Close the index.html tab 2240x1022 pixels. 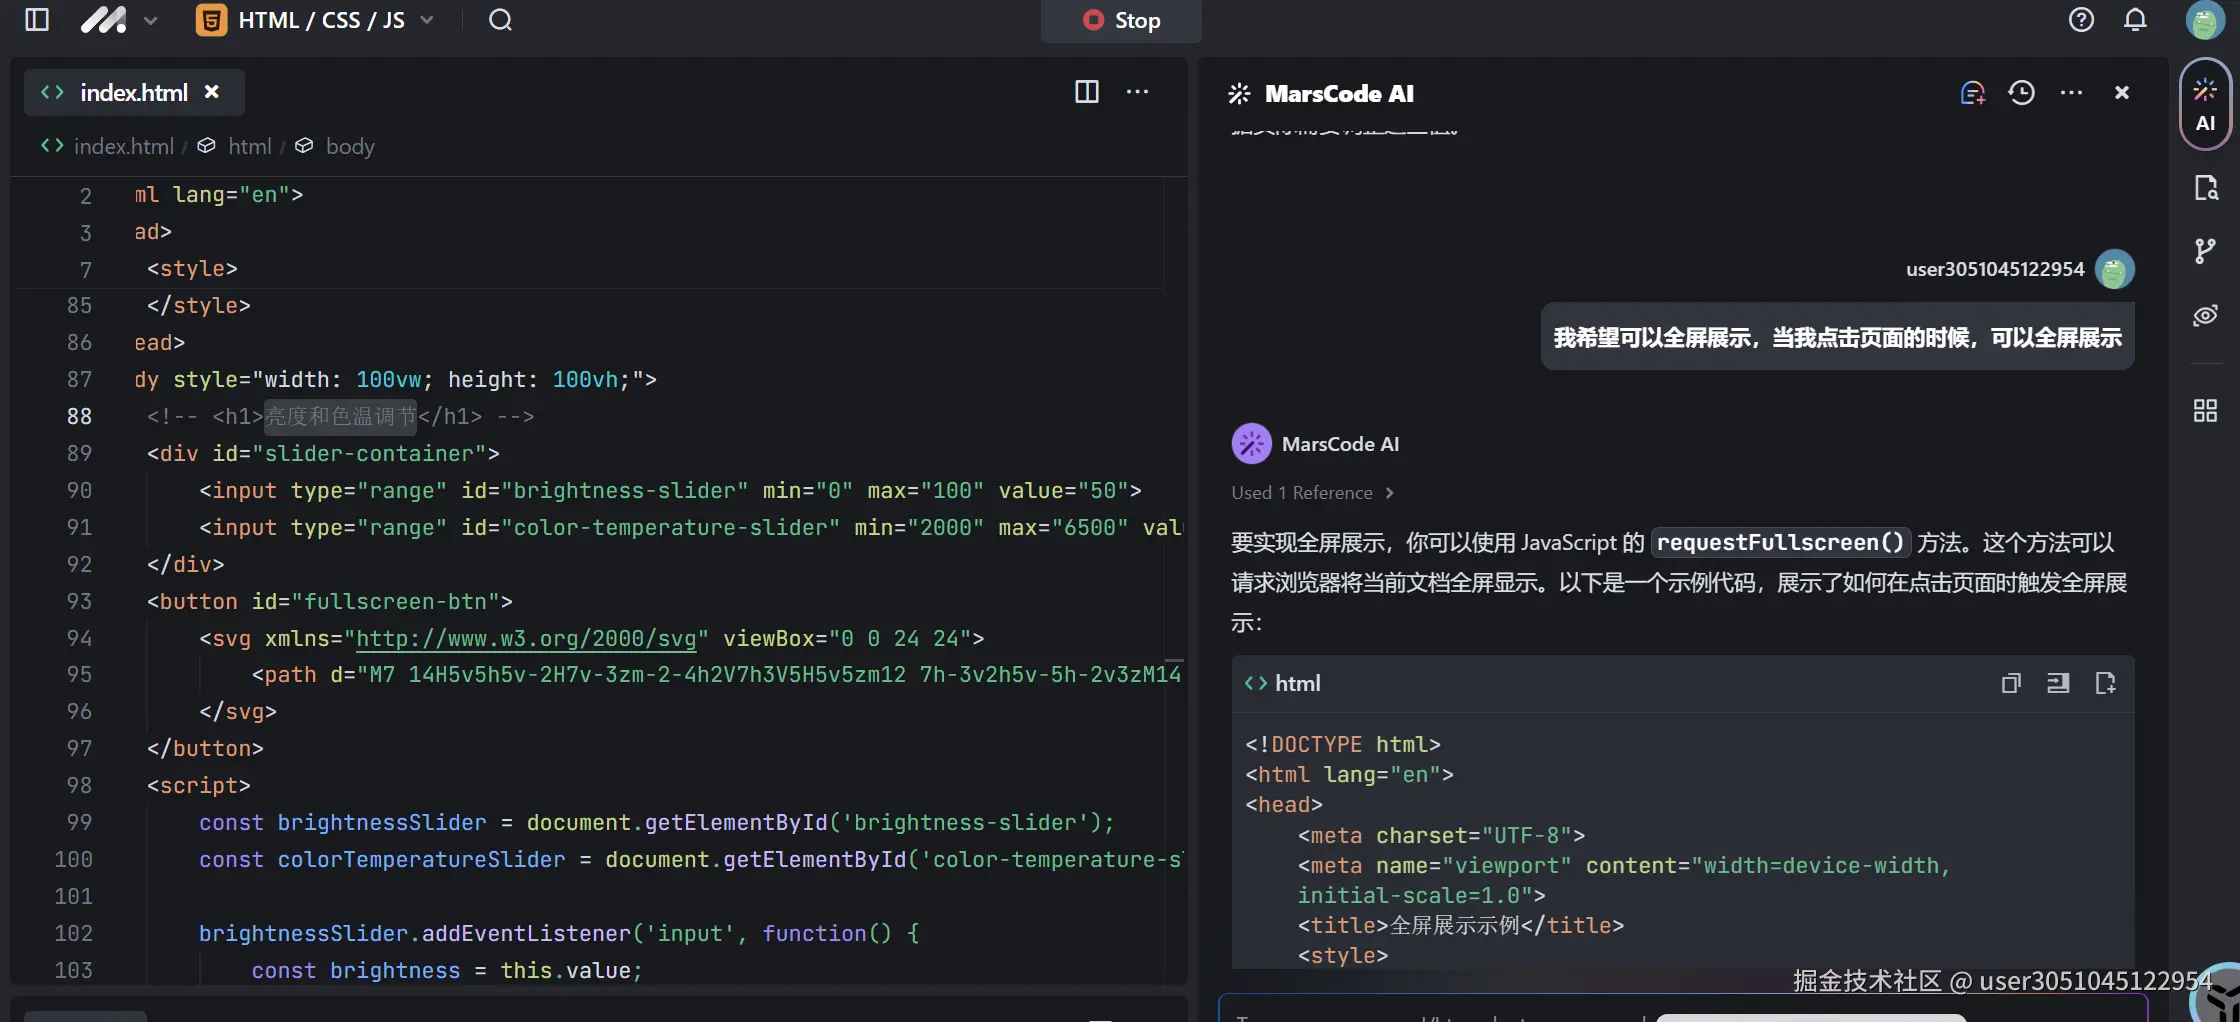(x=212, y=92)
